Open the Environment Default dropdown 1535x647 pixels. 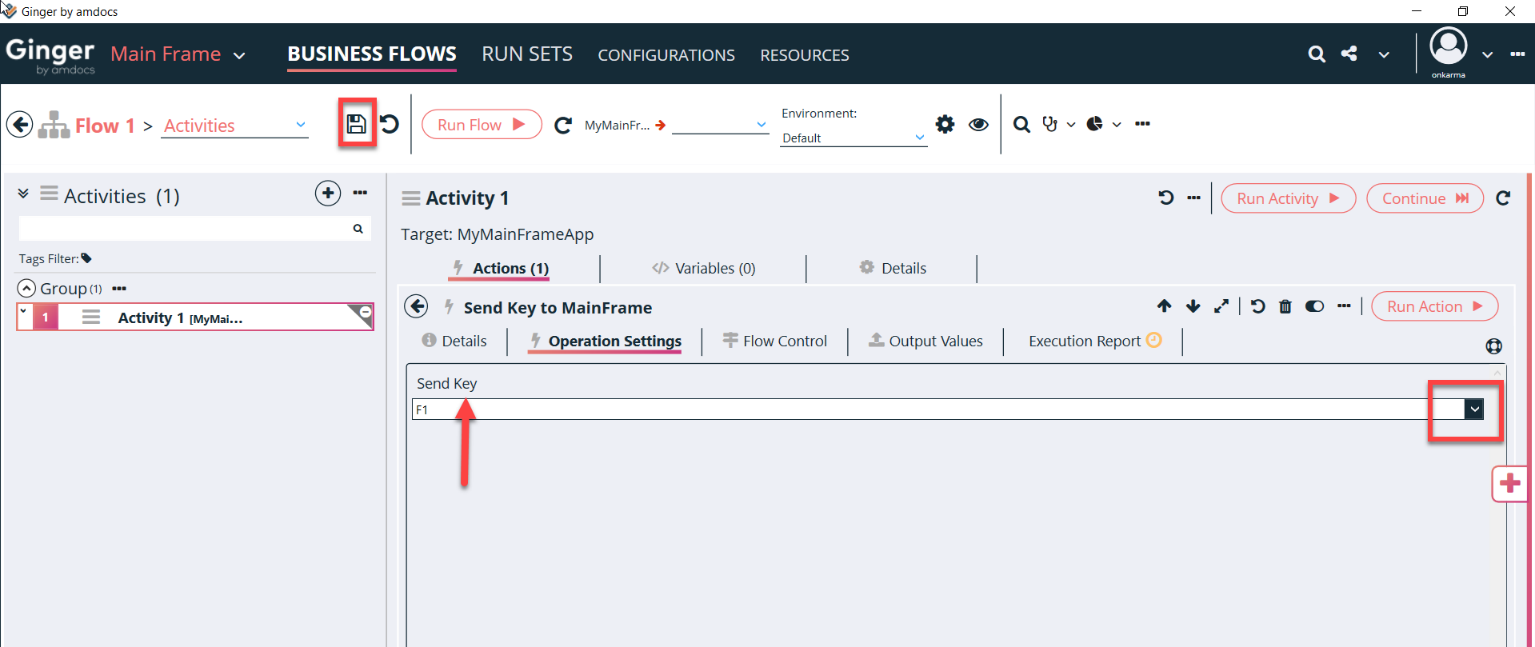tap(853, 138)
